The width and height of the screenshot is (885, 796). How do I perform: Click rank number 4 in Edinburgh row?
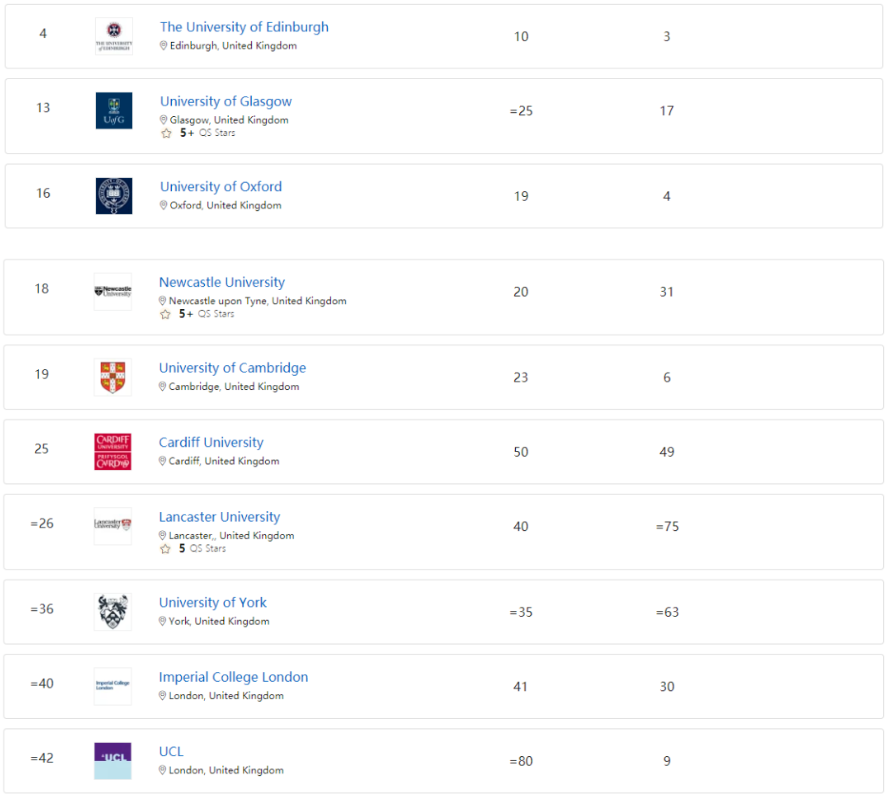43,34
